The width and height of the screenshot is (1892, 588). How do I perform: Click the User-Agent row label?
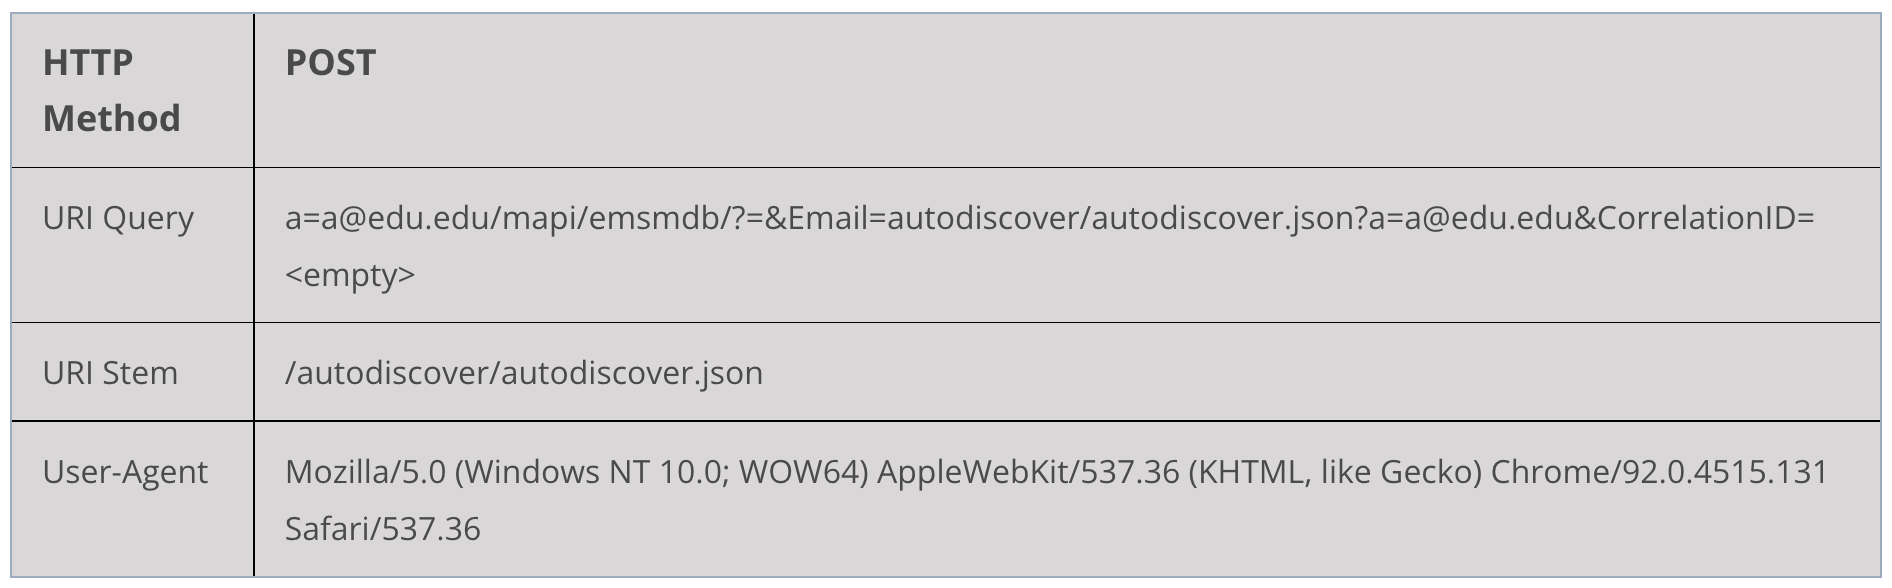point(125,472)
